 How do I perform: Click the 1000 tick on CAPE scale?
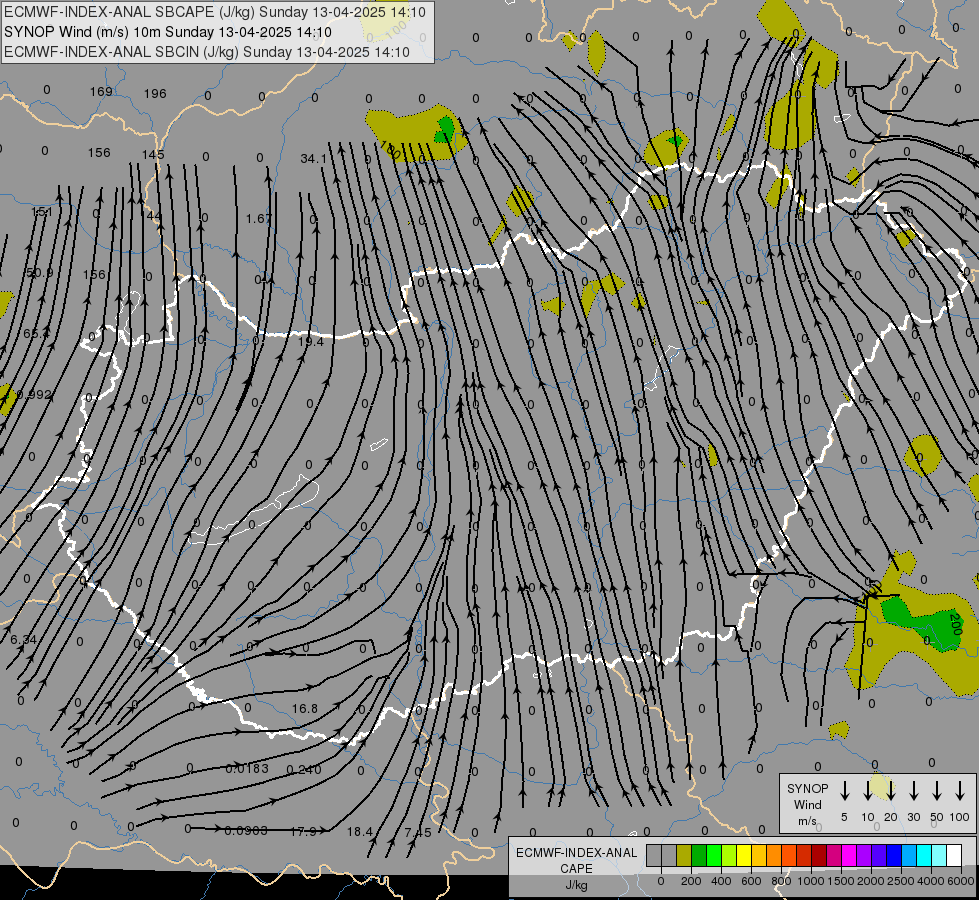coord(810,881)
